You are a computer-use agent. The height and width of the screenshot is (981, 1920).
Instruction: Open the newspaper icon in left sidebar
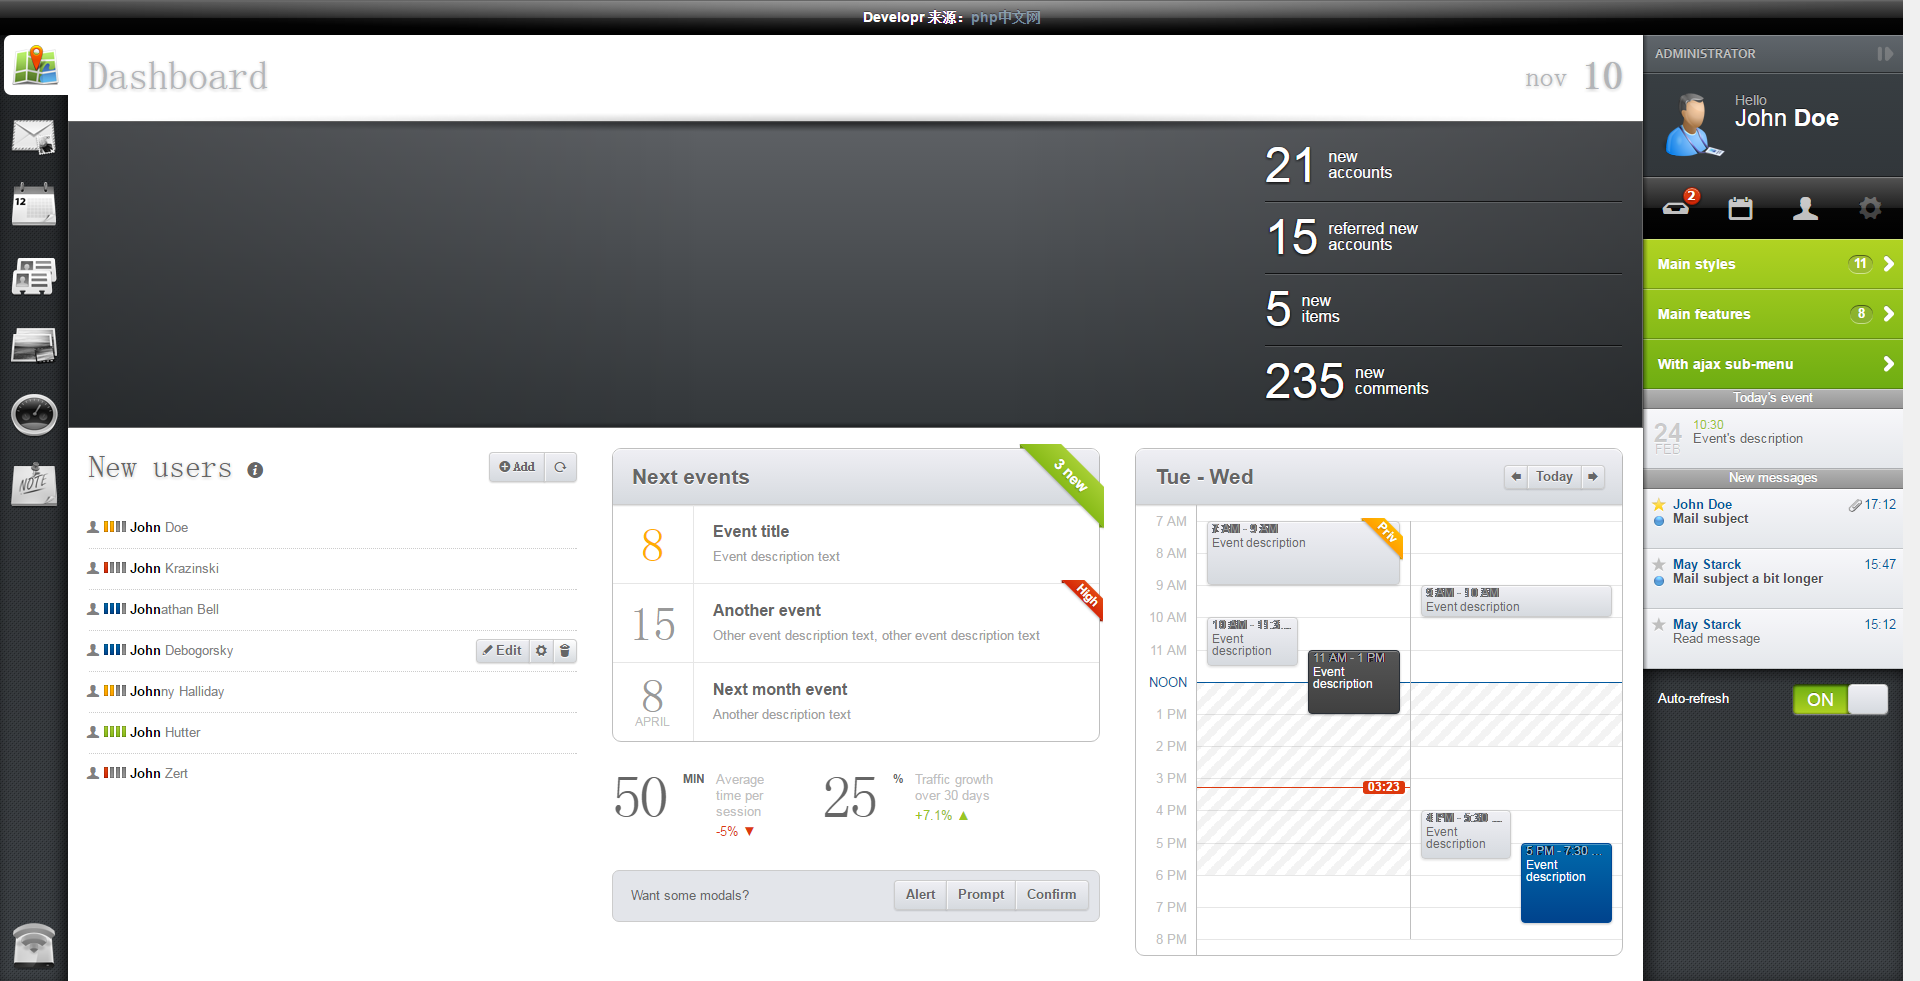[34, 276]
